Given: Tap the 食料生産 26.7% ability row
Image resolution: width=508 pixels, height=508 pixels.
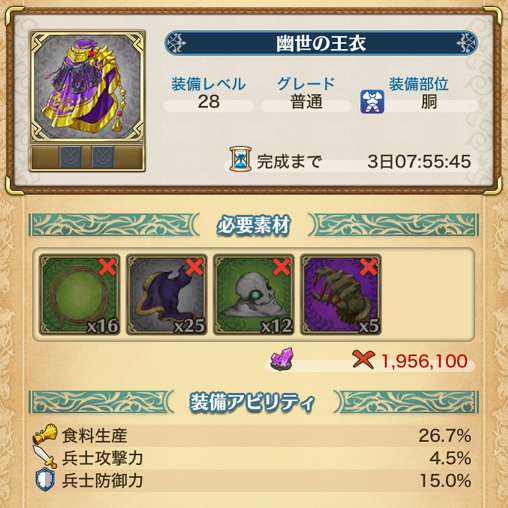Looking at the screenshot, I should tap(253, 435).
